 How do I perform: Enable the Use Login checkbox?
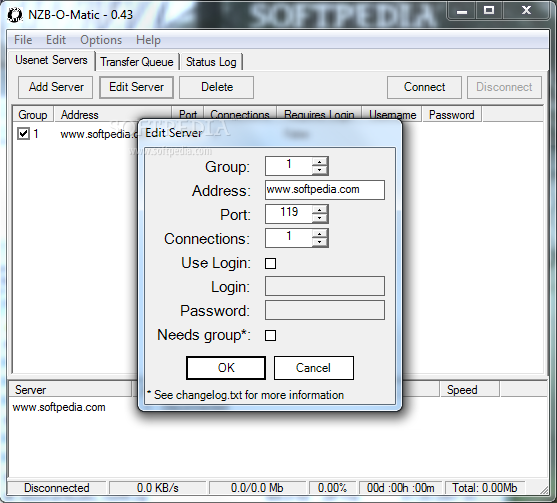click(x=270, y=263)
